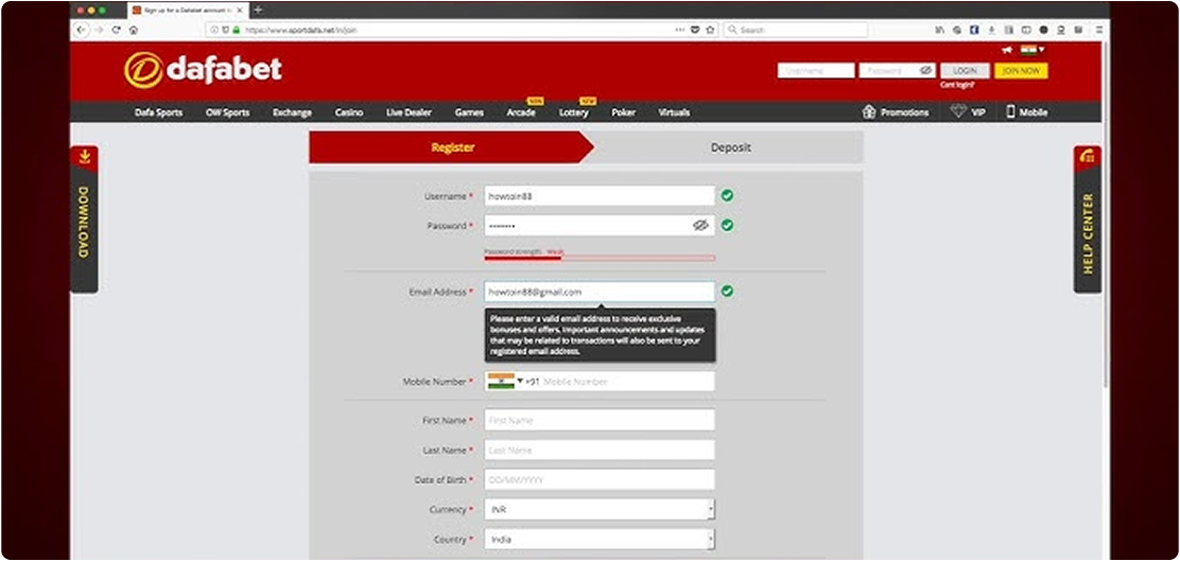
Task: Open the mobile country code flag dropdown
Action: click(x=505, y=381)
